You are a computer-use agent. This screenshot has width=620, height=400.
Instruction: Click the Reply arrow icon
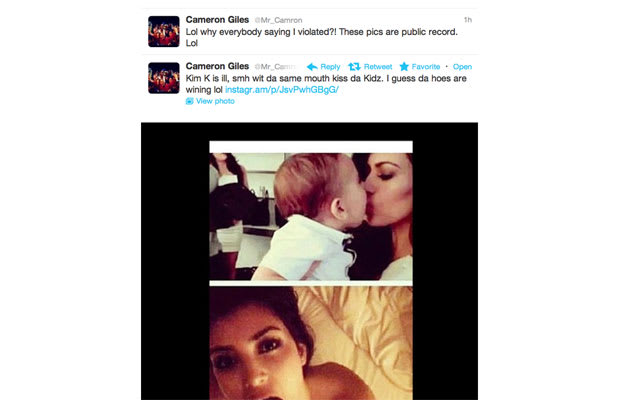312,67
